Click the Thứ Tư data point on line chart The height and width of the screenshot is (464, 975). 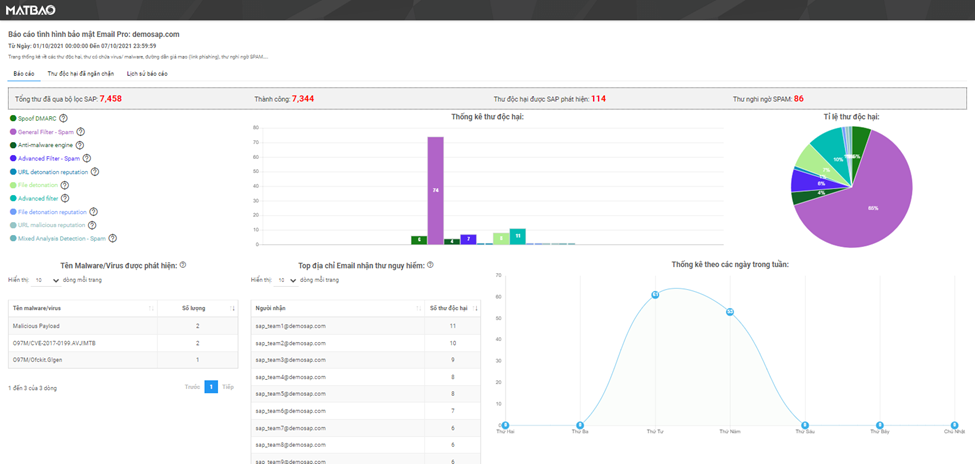pos(655,295)
